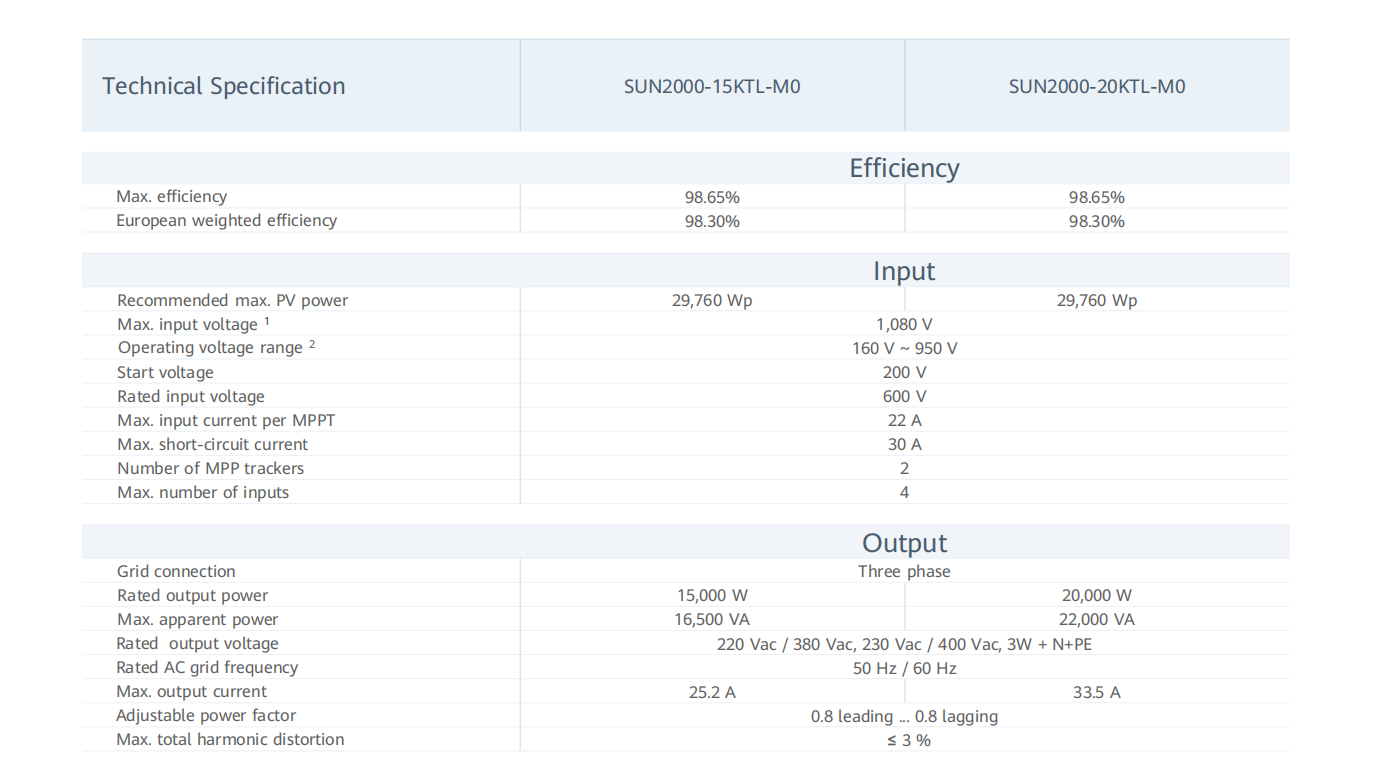Click the 22 A value
Viewport: 1382px width, 769px height.
(904, 421)
